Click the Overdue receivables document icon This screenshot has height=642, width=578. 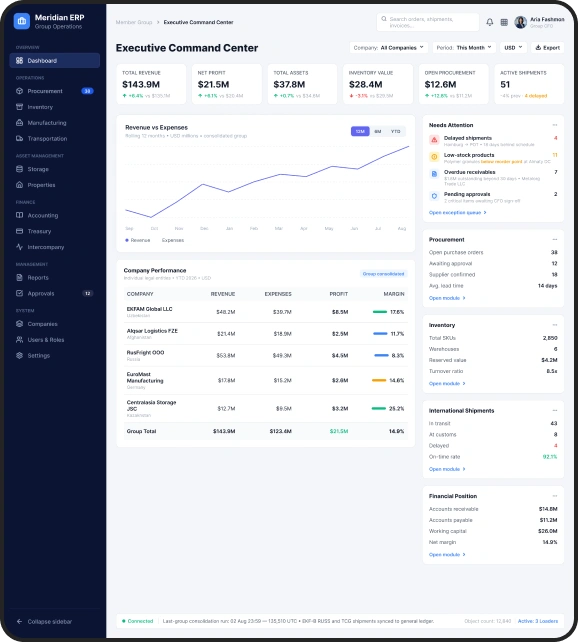pyautogui.click(x=434, y=174)
